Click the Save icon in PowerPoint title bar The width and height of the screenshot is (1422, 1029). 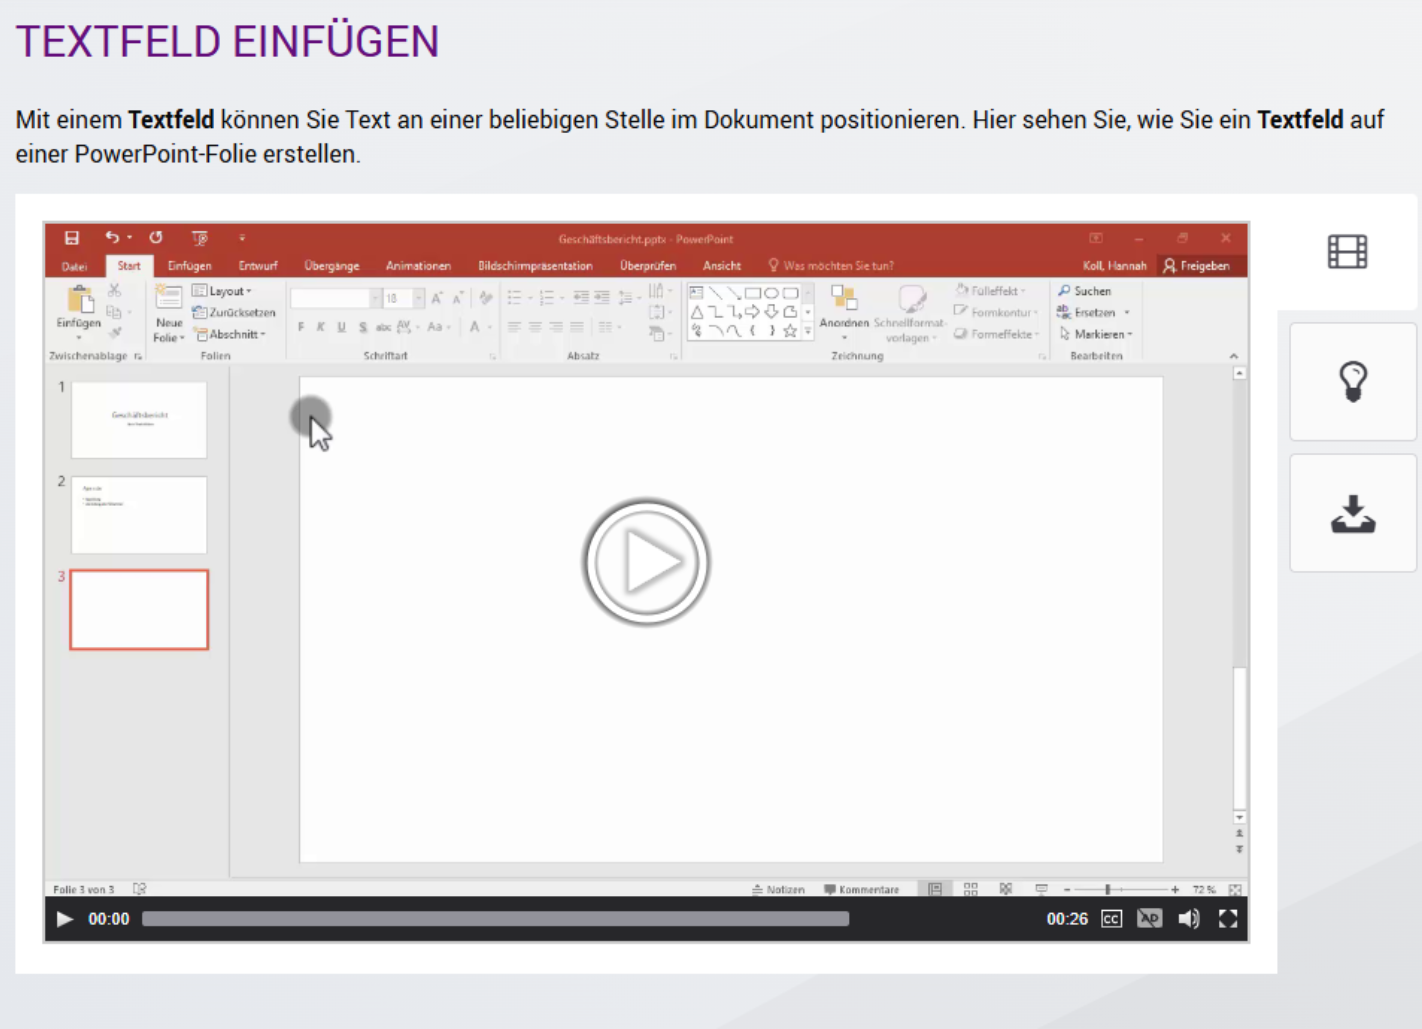(x=72, y=238)
